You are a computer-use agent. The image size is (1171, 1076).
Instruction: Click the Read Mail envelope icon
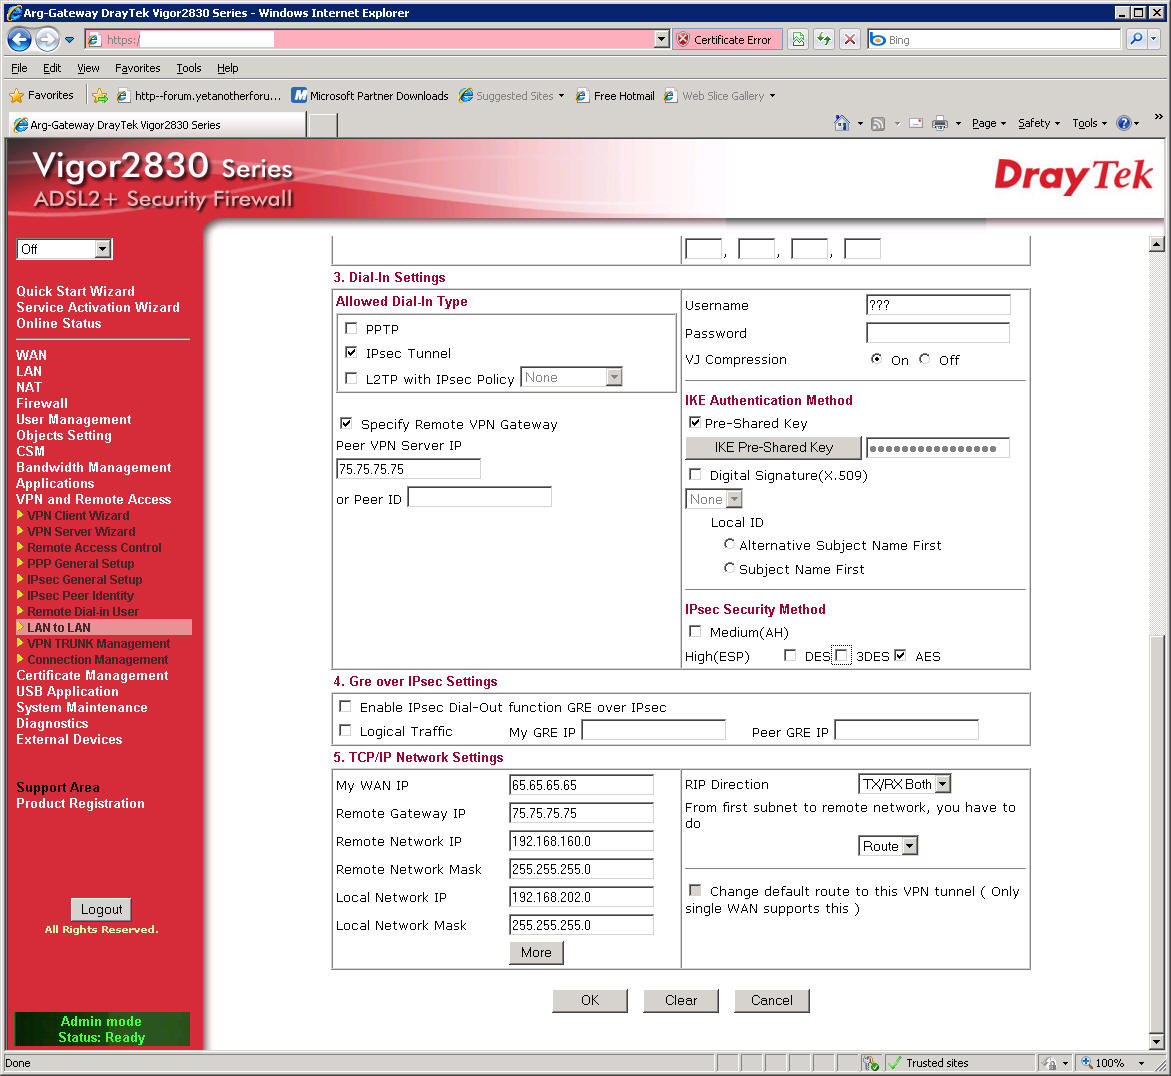click(916, 123)
